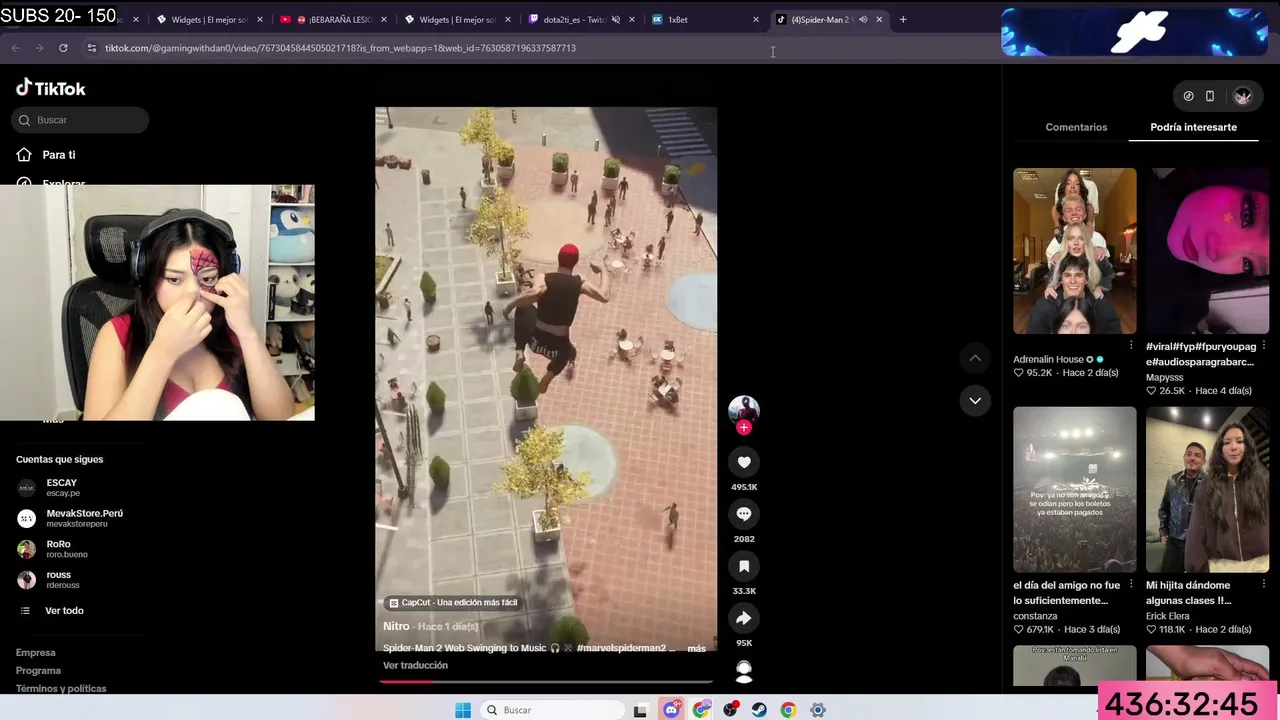Mute the Spider-Man 2 tab audio icon
This screenshot has width=1280, height=720.
[863, 19]
